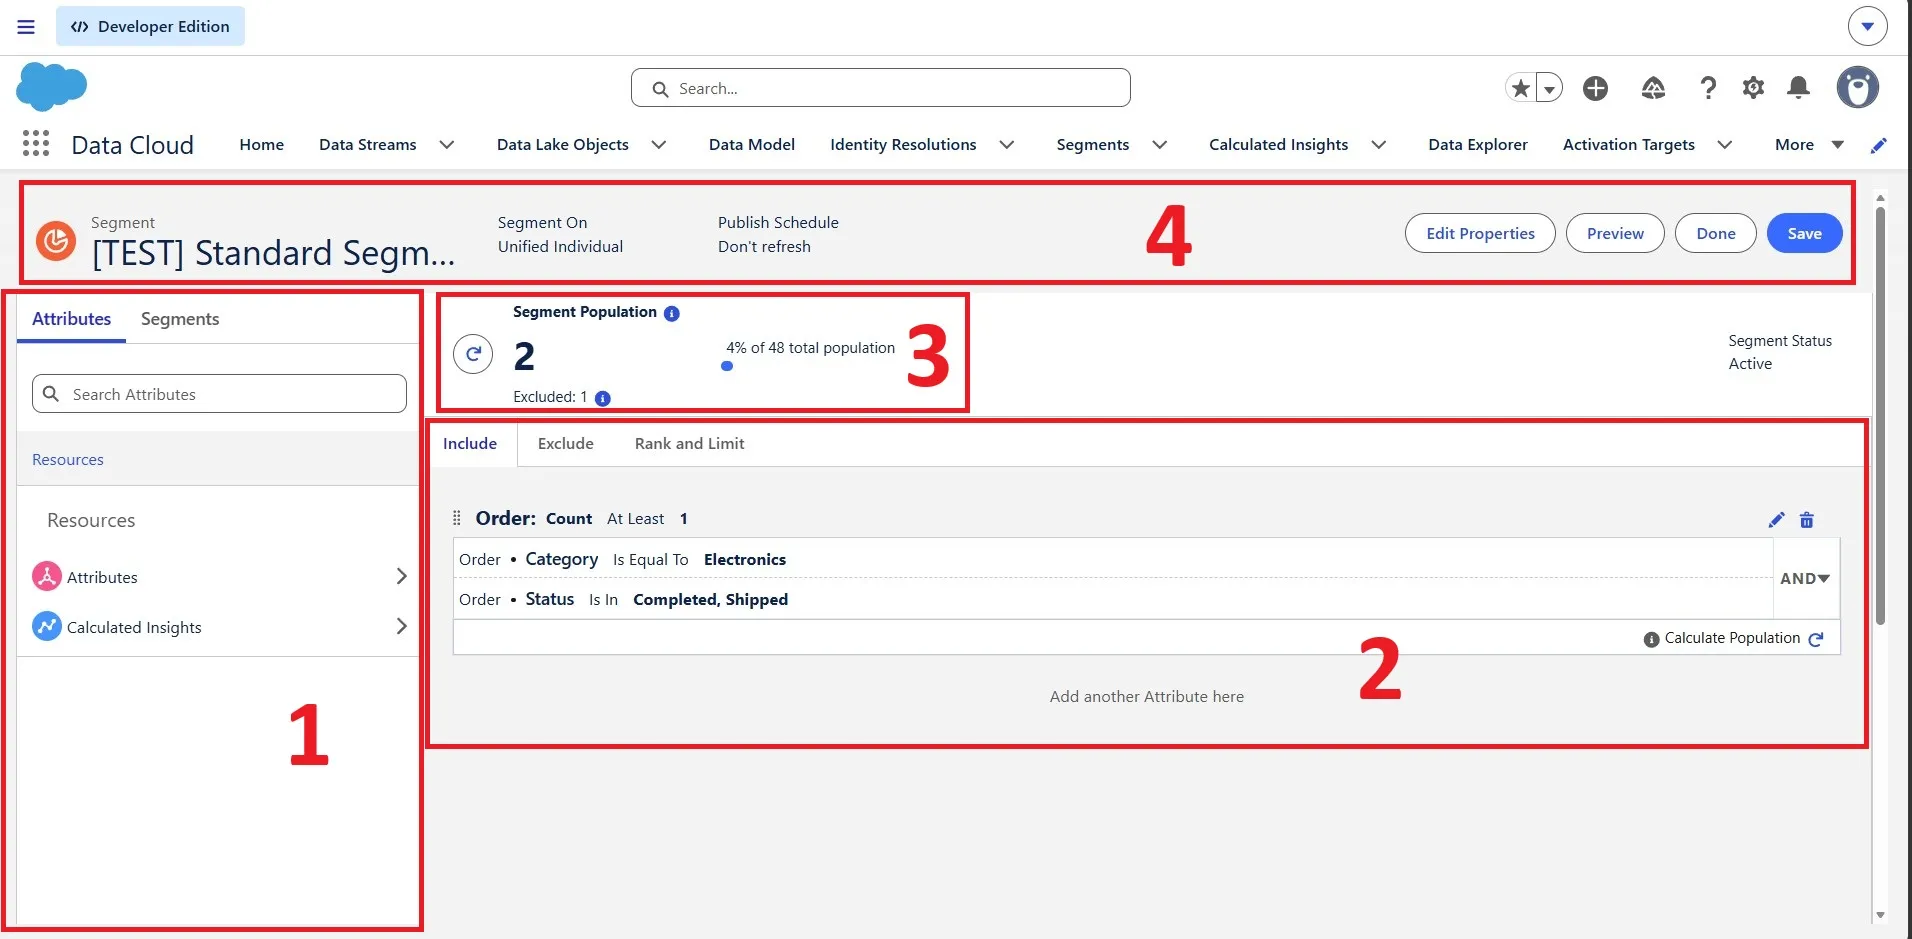Switch to the Exclude tab
Viewport: 1912px width, 939px height.
click(x=566, y=444)
